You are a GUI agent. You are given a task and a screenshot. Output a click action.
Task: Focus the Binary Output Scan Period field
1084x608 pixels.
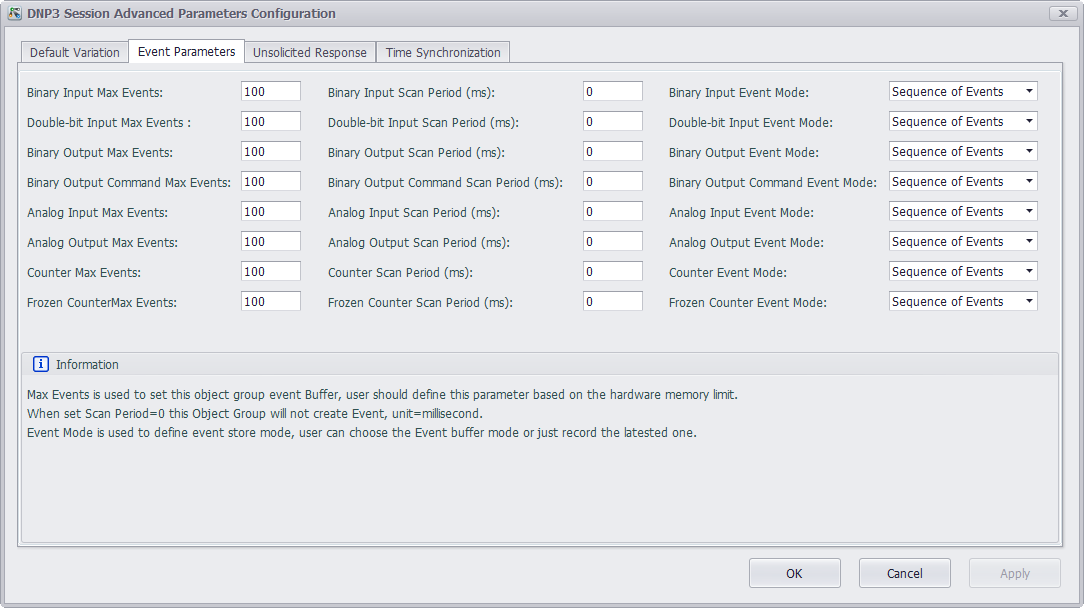click(x=612, y=152)
